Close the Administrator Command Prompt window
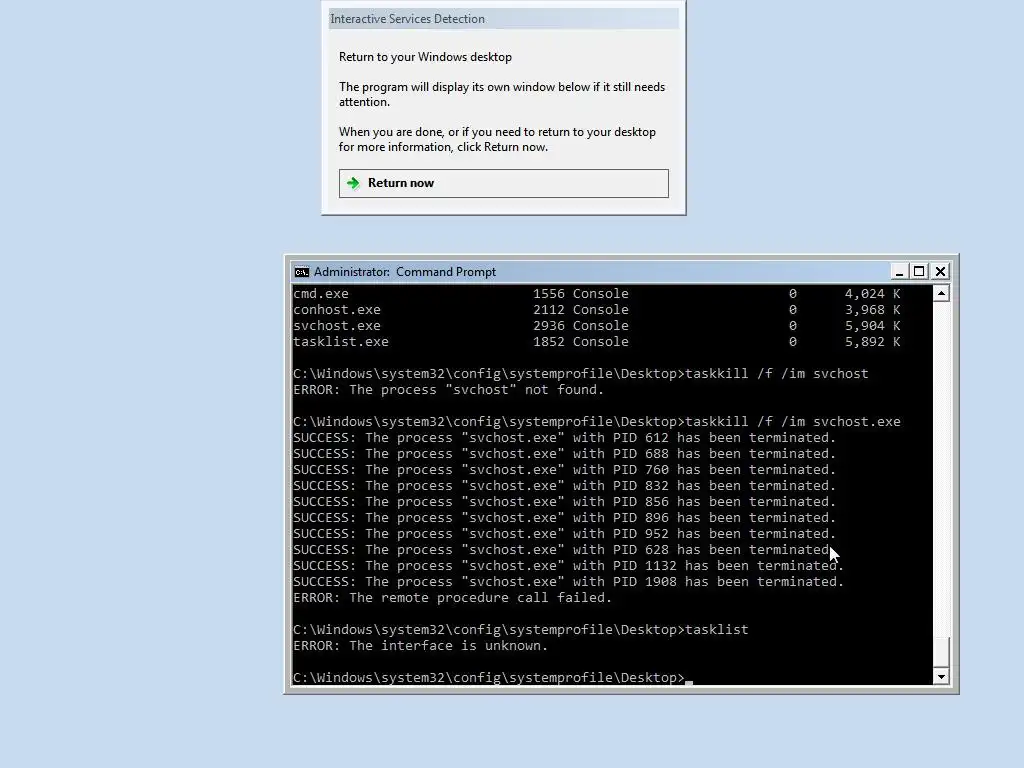This screenshot has height=768, width=1024. [940, 271]
